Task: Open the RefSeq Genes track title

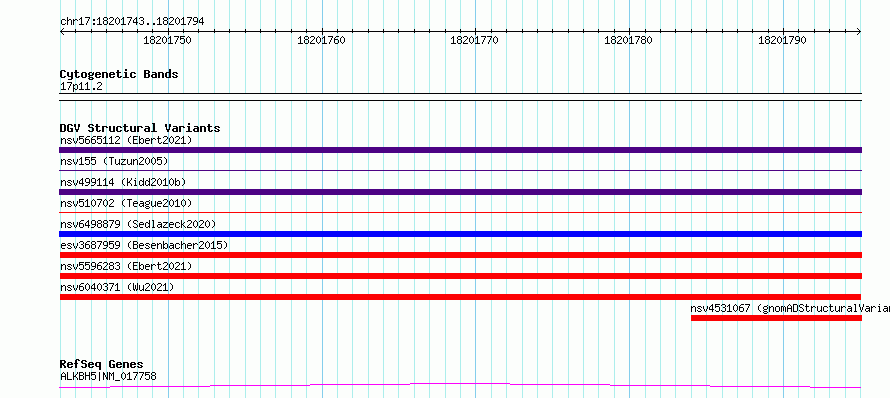Action: pyautogui.click(x=102, y=365)
